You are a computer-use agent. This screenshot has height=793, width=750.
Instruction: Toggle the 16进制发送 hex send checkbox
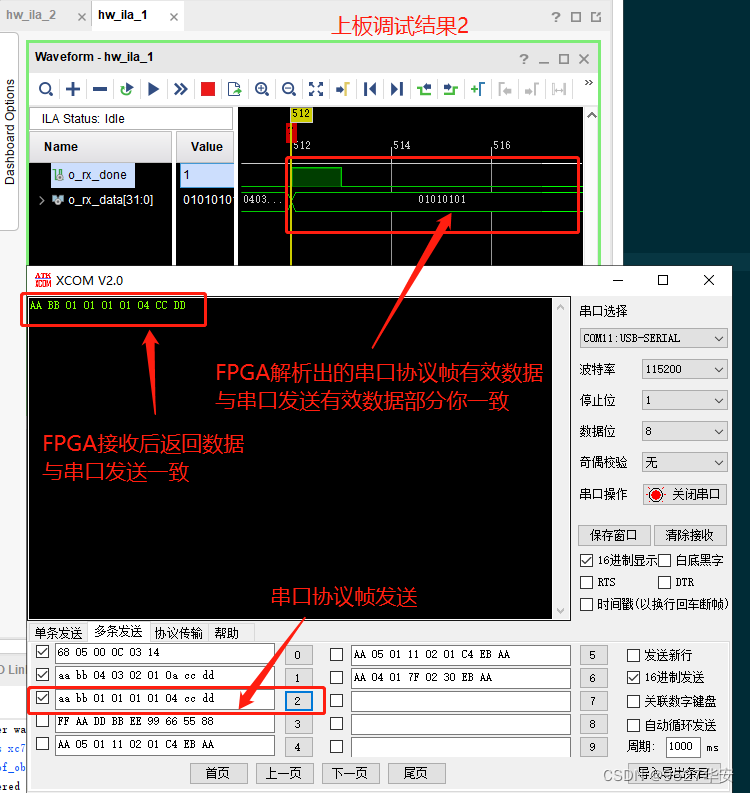(x=633, y=677)
